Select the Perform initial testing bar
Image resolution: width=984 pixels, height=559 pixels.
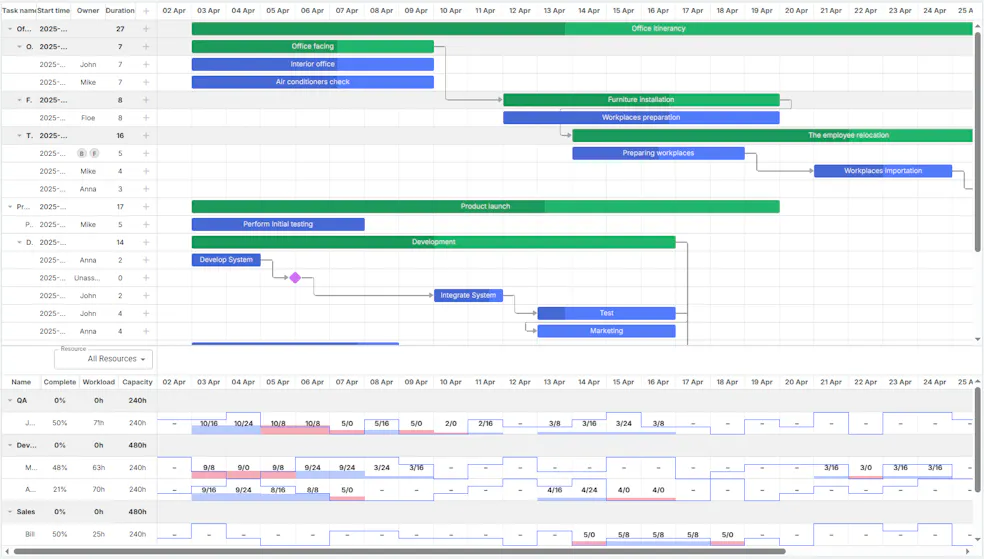278,224
